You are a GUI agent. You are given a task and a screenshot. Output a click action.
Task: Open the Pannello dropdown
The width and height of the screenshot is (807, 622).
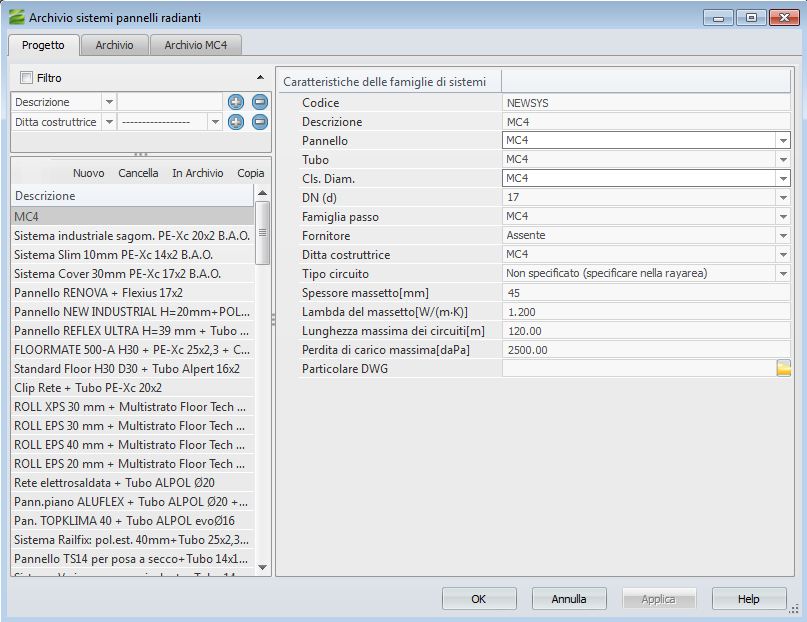pyautogui.click(x=782, y=141)
